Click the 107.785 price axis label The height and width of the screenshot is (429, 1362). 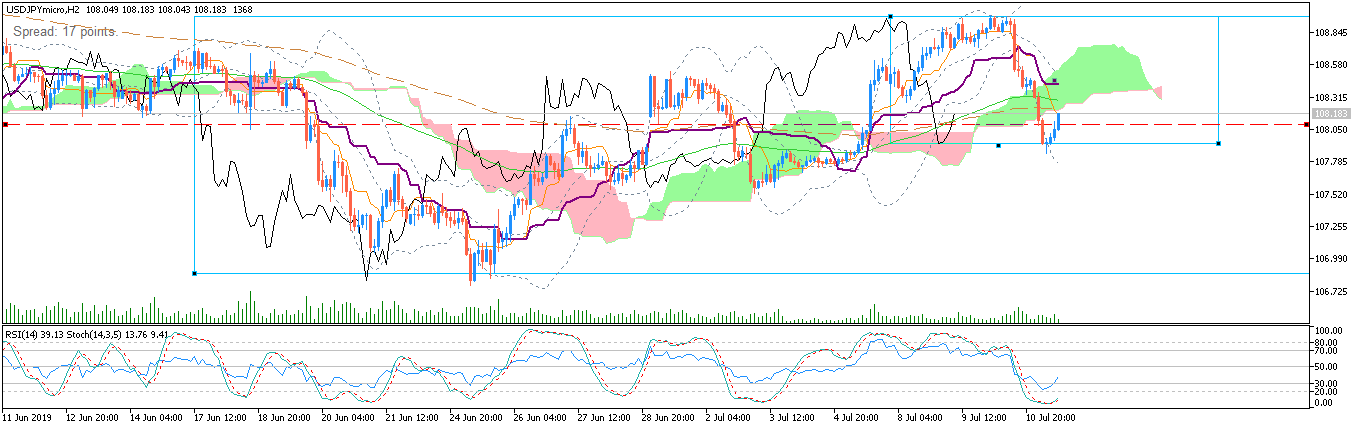pyautogui.click(x=1331, y=162)
